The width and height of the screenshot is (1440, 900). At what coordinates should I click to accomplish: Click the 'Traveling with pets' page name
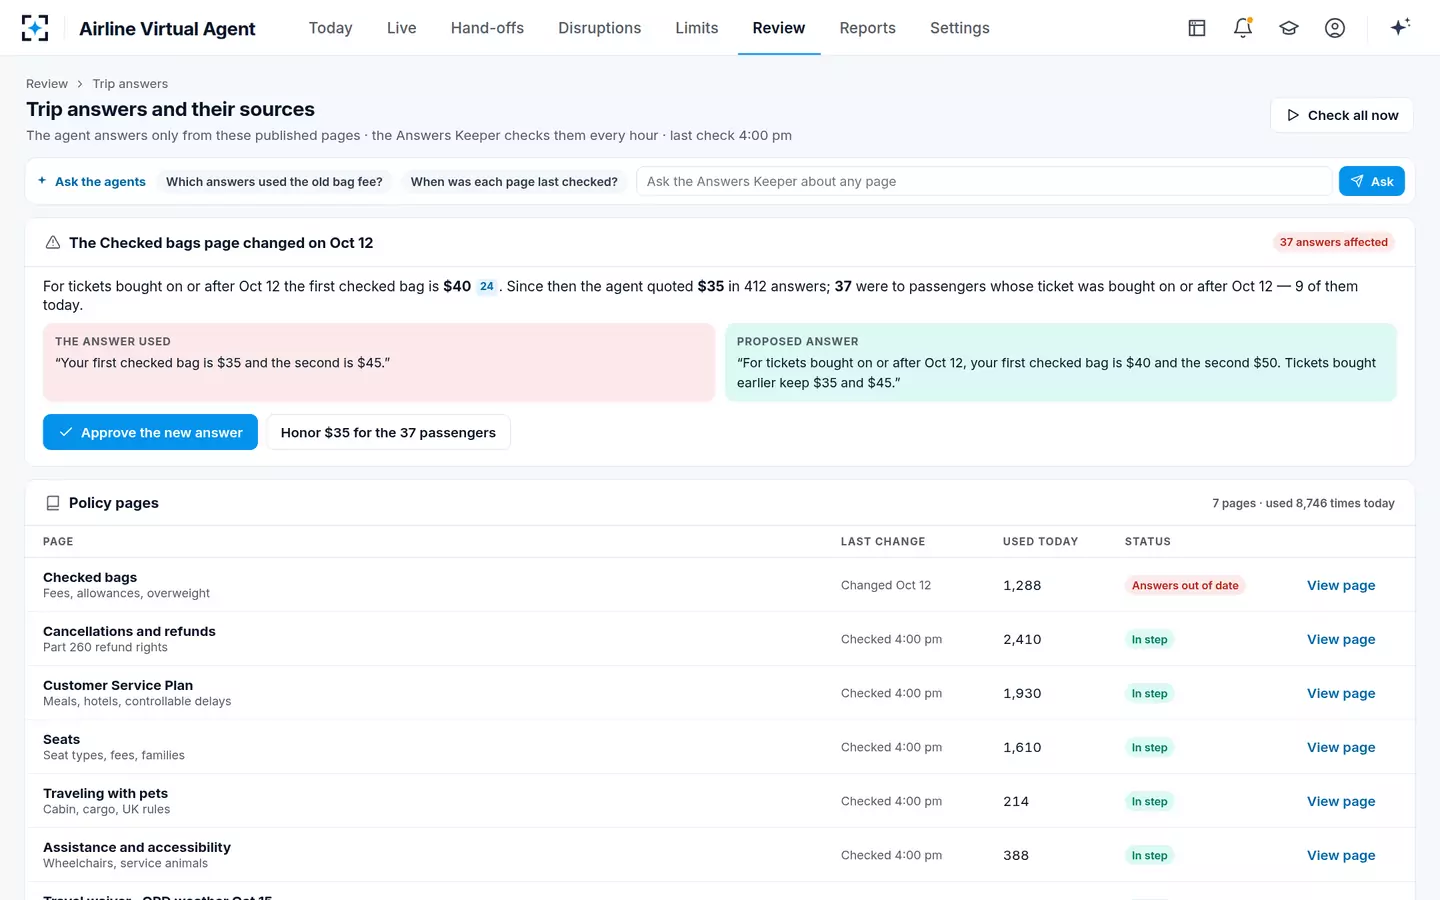click(x=105, y=793)
